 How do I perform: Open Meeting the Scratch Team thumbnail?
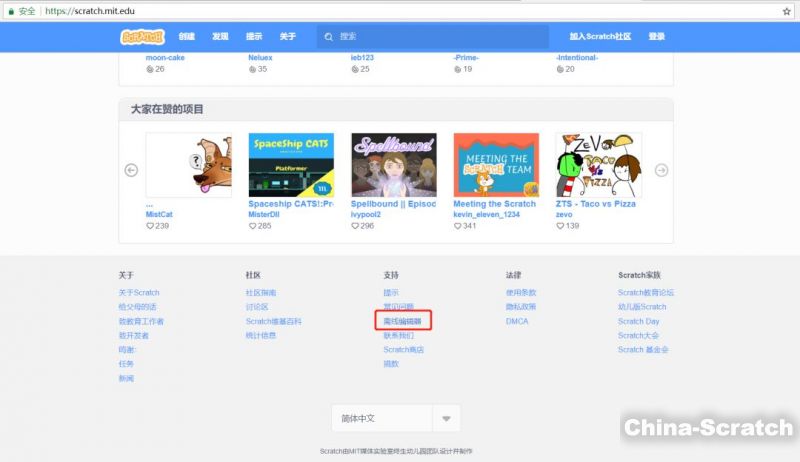pos(496,165)
